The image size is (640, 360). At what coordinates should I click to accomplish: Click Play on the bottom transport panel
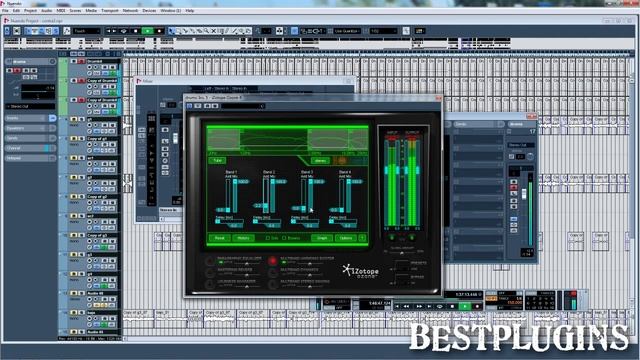pos(465,306)
